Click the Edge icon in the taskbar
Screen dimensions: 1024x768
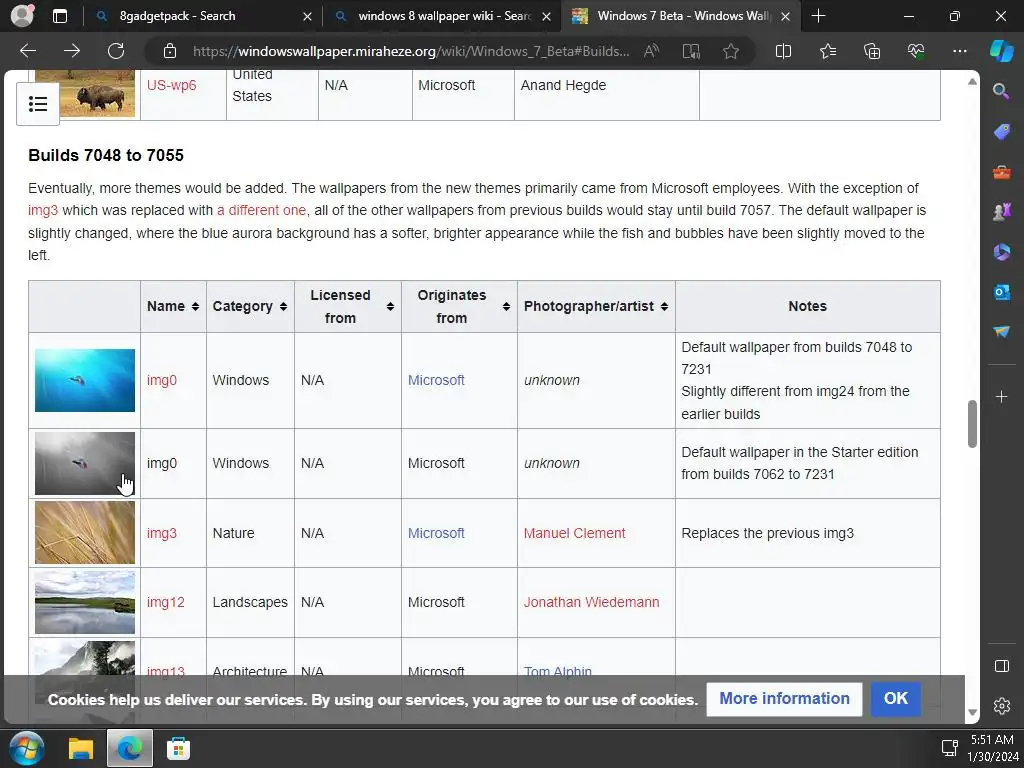tap(130, 748)
